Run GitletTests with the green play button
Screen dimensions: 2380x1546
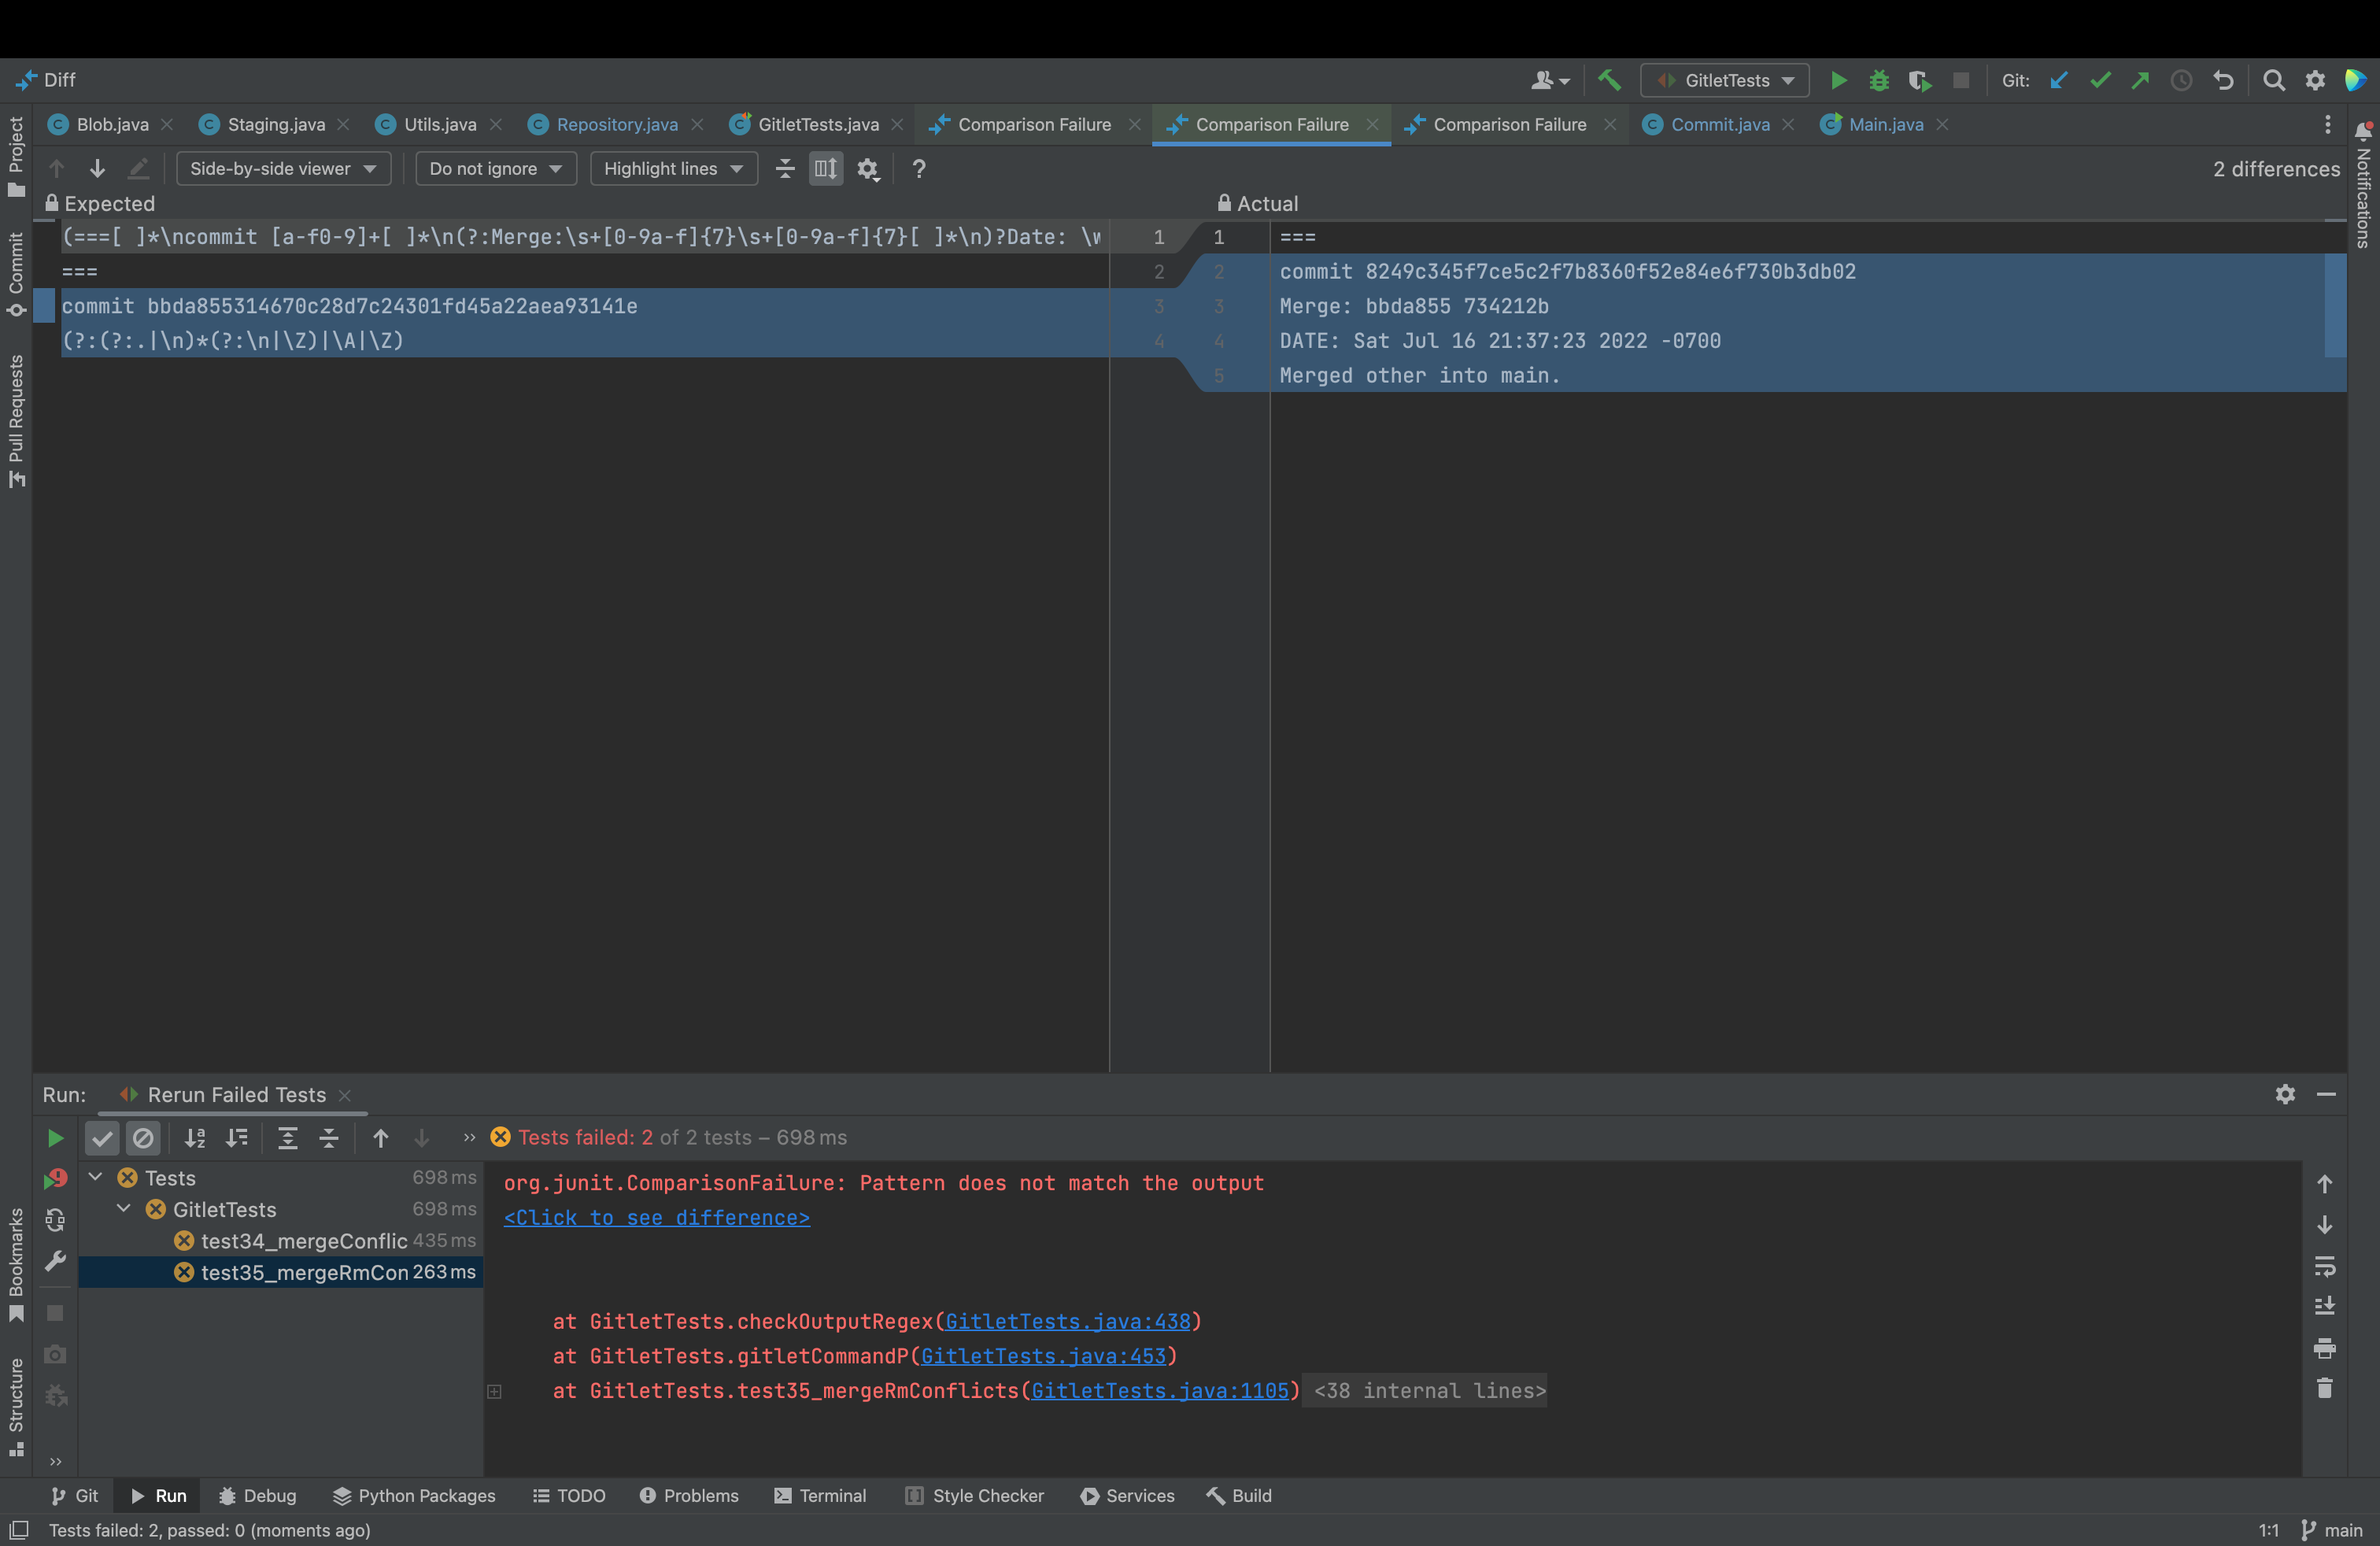pyautogui.click(x=1838, y=80)
